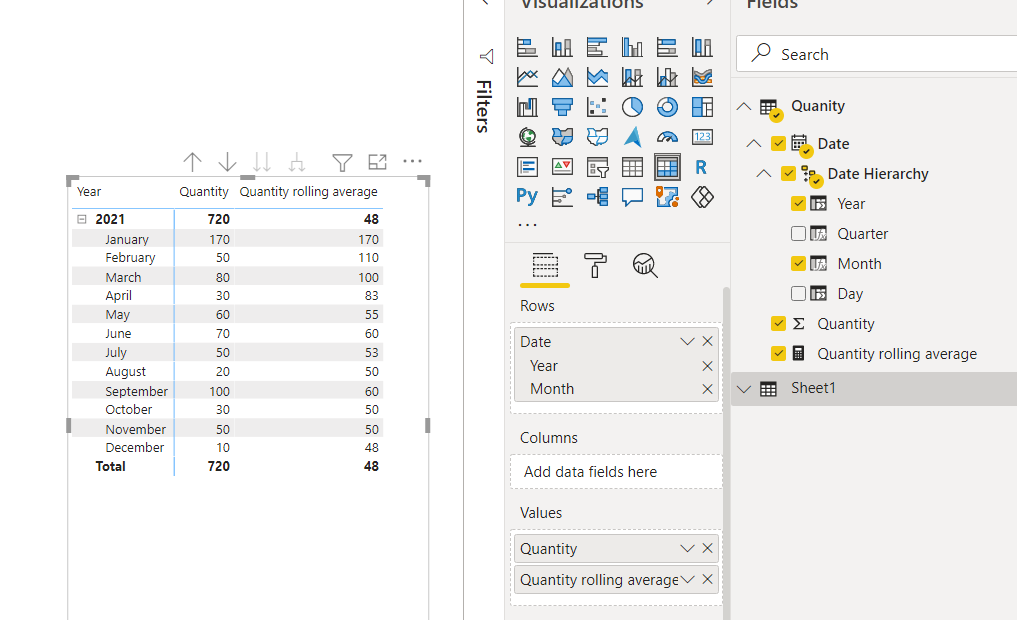
Task: Select the Clustered bar chart visual
Action: [597, 47]
